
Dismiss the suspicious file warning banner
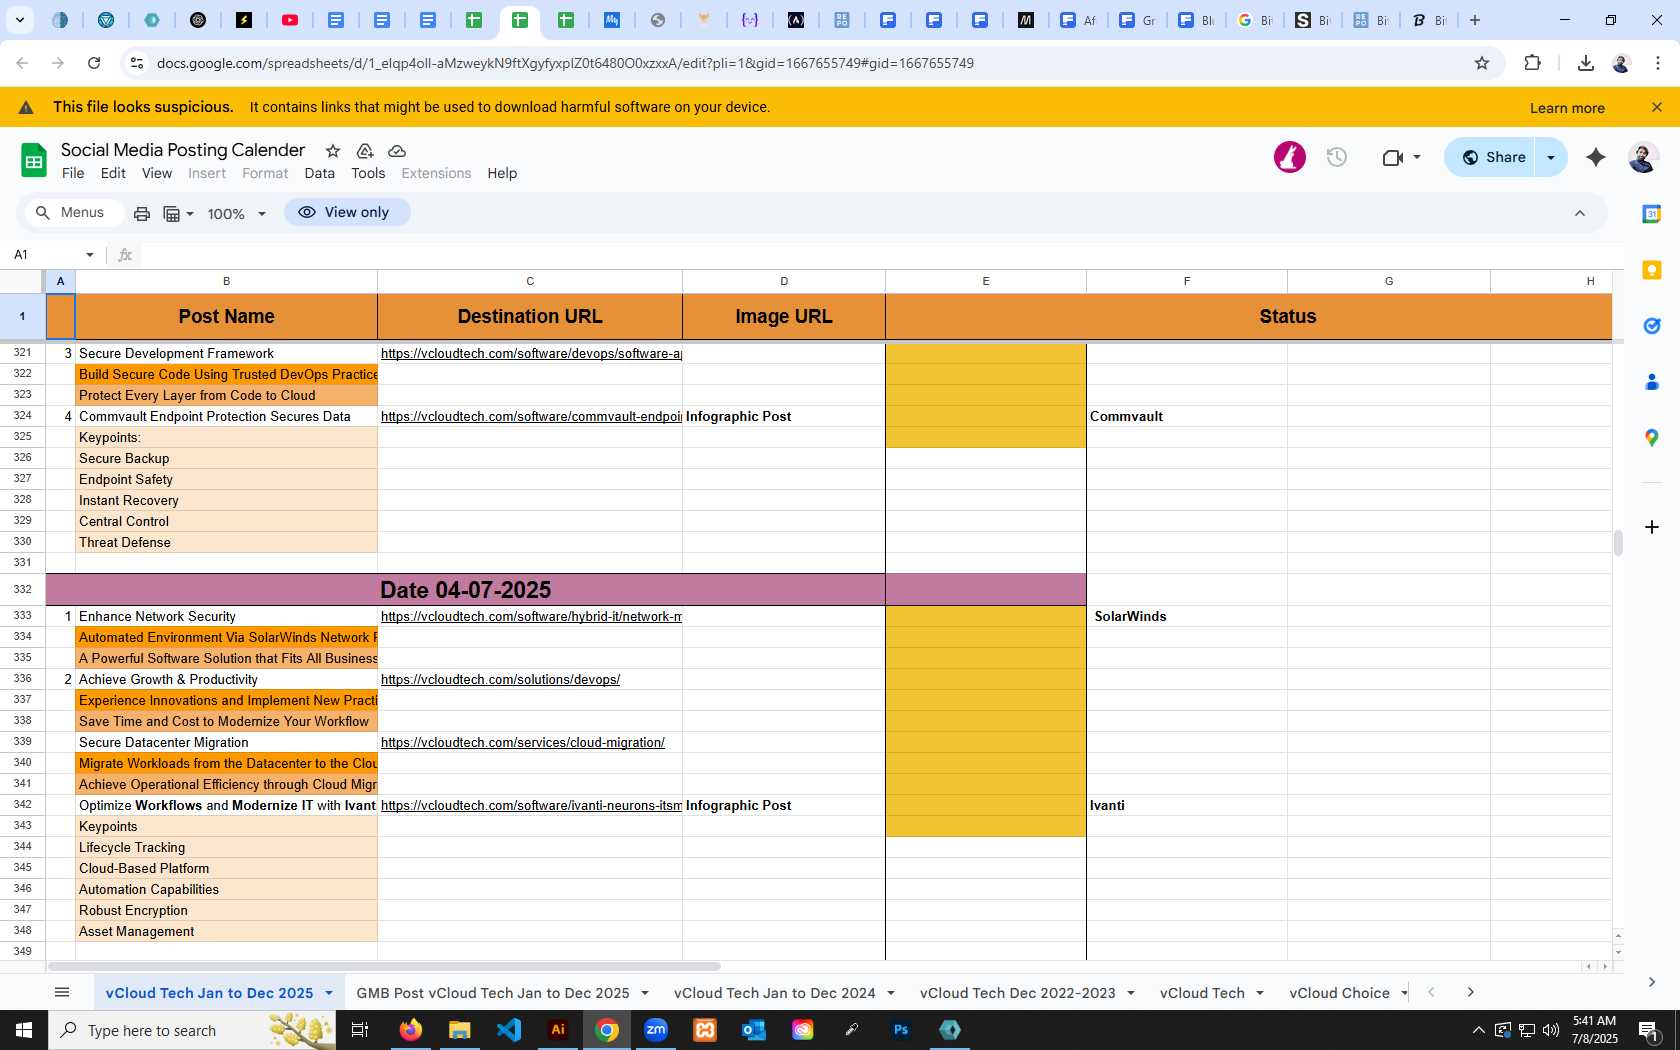coord(1657,107)
